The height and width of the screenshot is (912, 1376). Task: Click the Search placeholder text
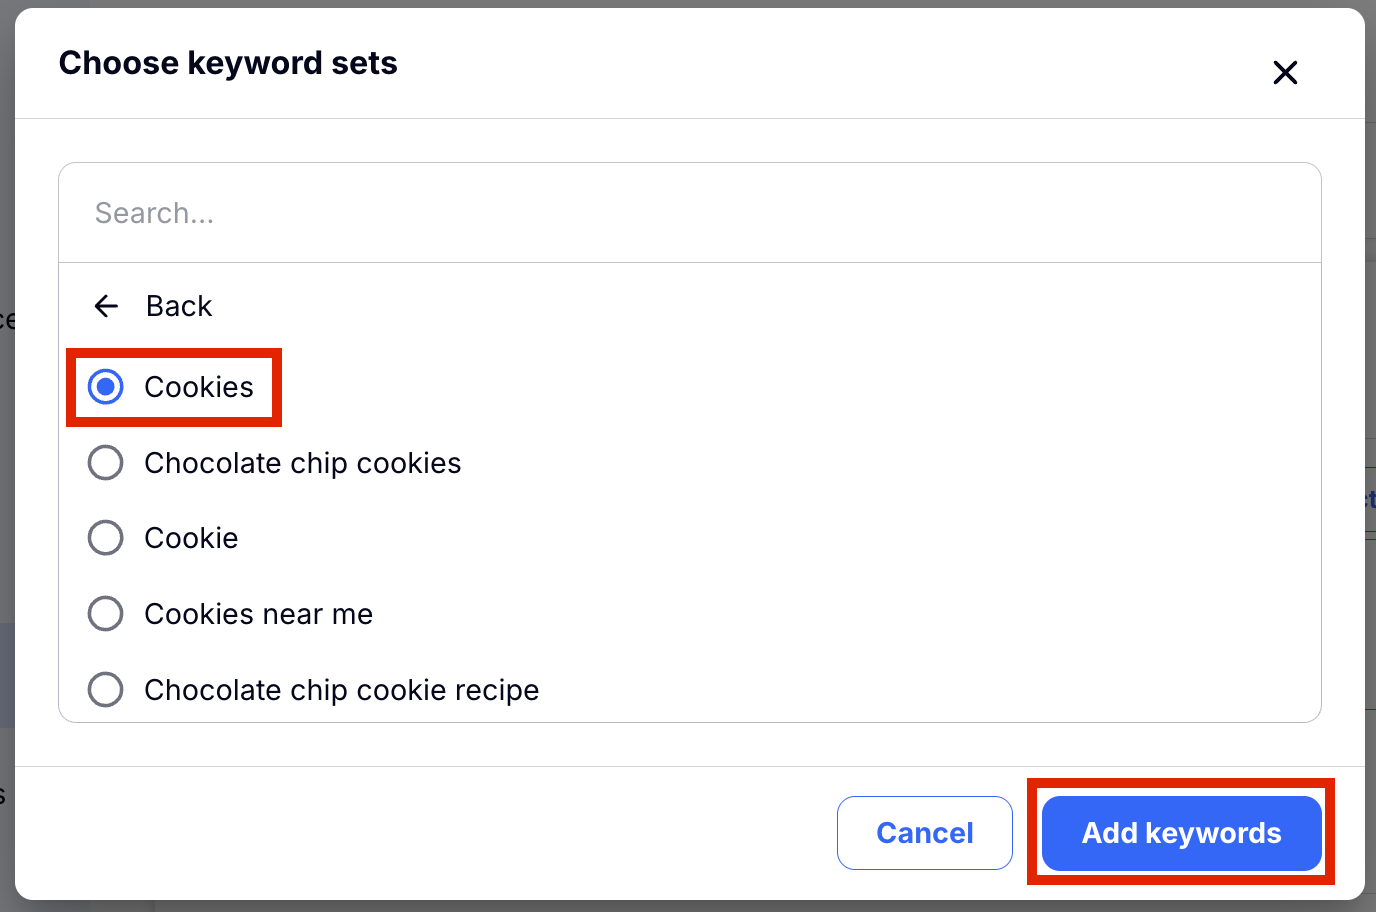[154, 213]
